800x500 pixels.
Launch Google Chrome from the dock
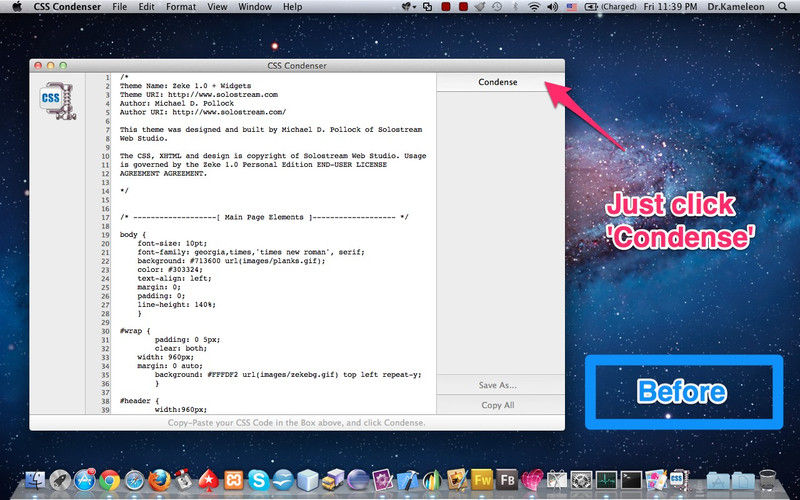[109, 481]
